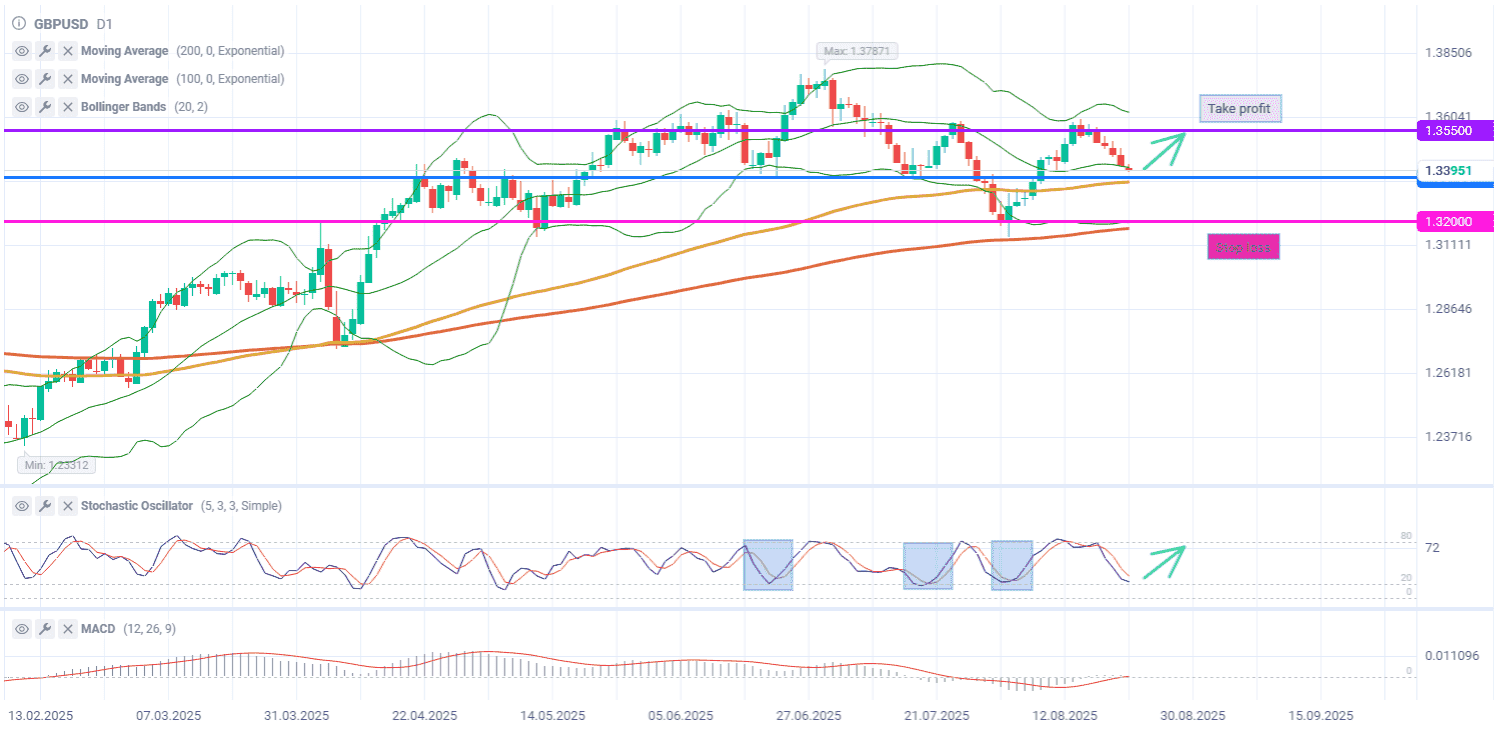Toggle Stochastic Oscillator visibility
The height and width of the screenshot is (729, 1494).
(x=22, y=506)
